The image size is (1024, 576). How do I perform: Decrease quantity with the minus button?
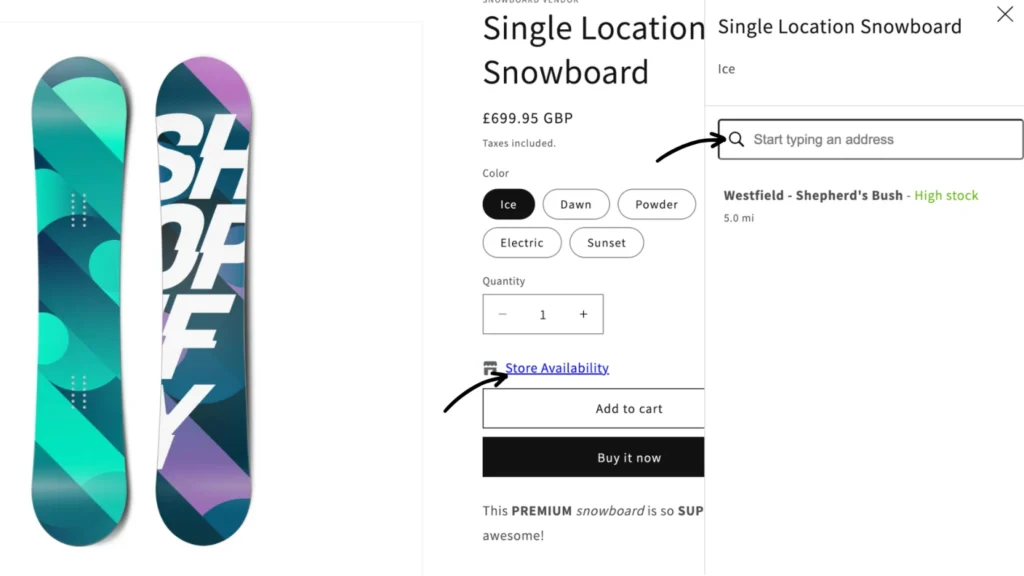pyautogui.click(x=503, y=315)
